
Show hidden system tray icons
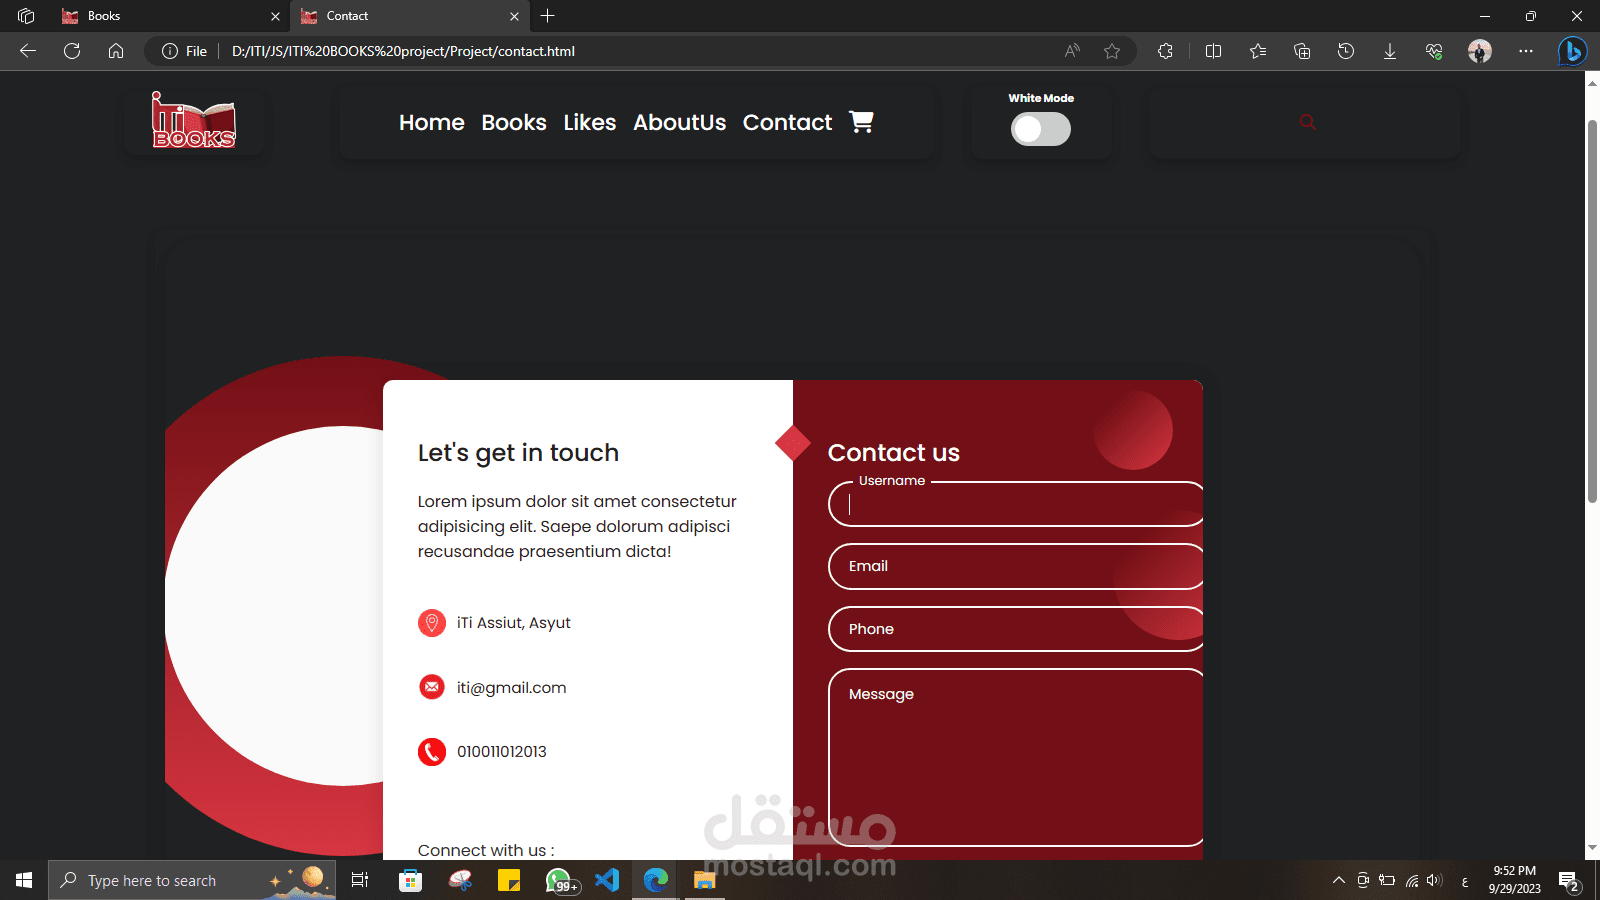pos(1339,880)
